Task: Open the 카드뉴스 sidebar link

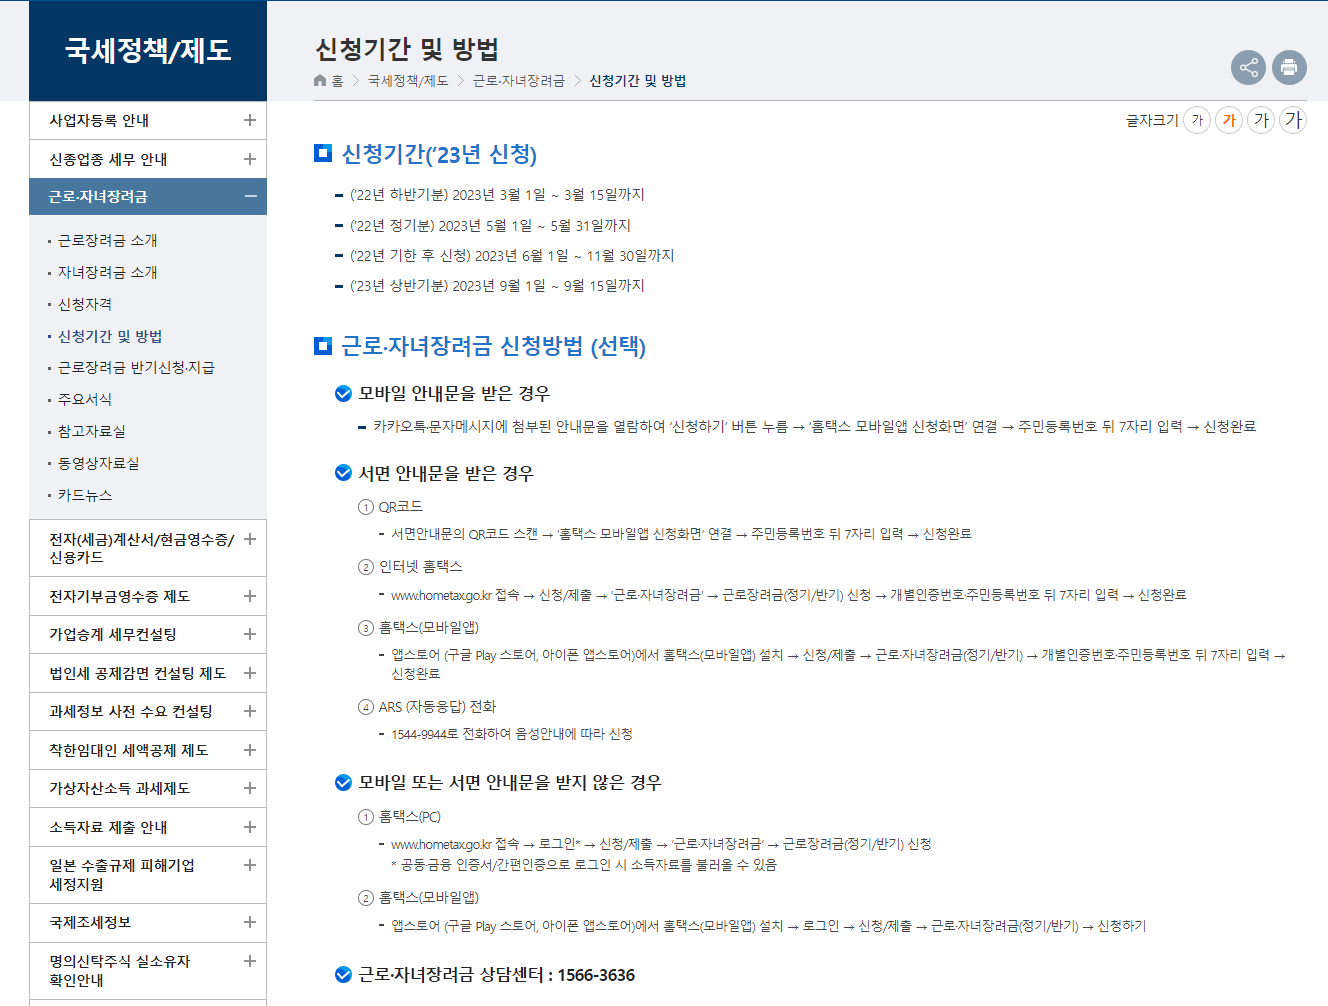Action: pos(87,495)
